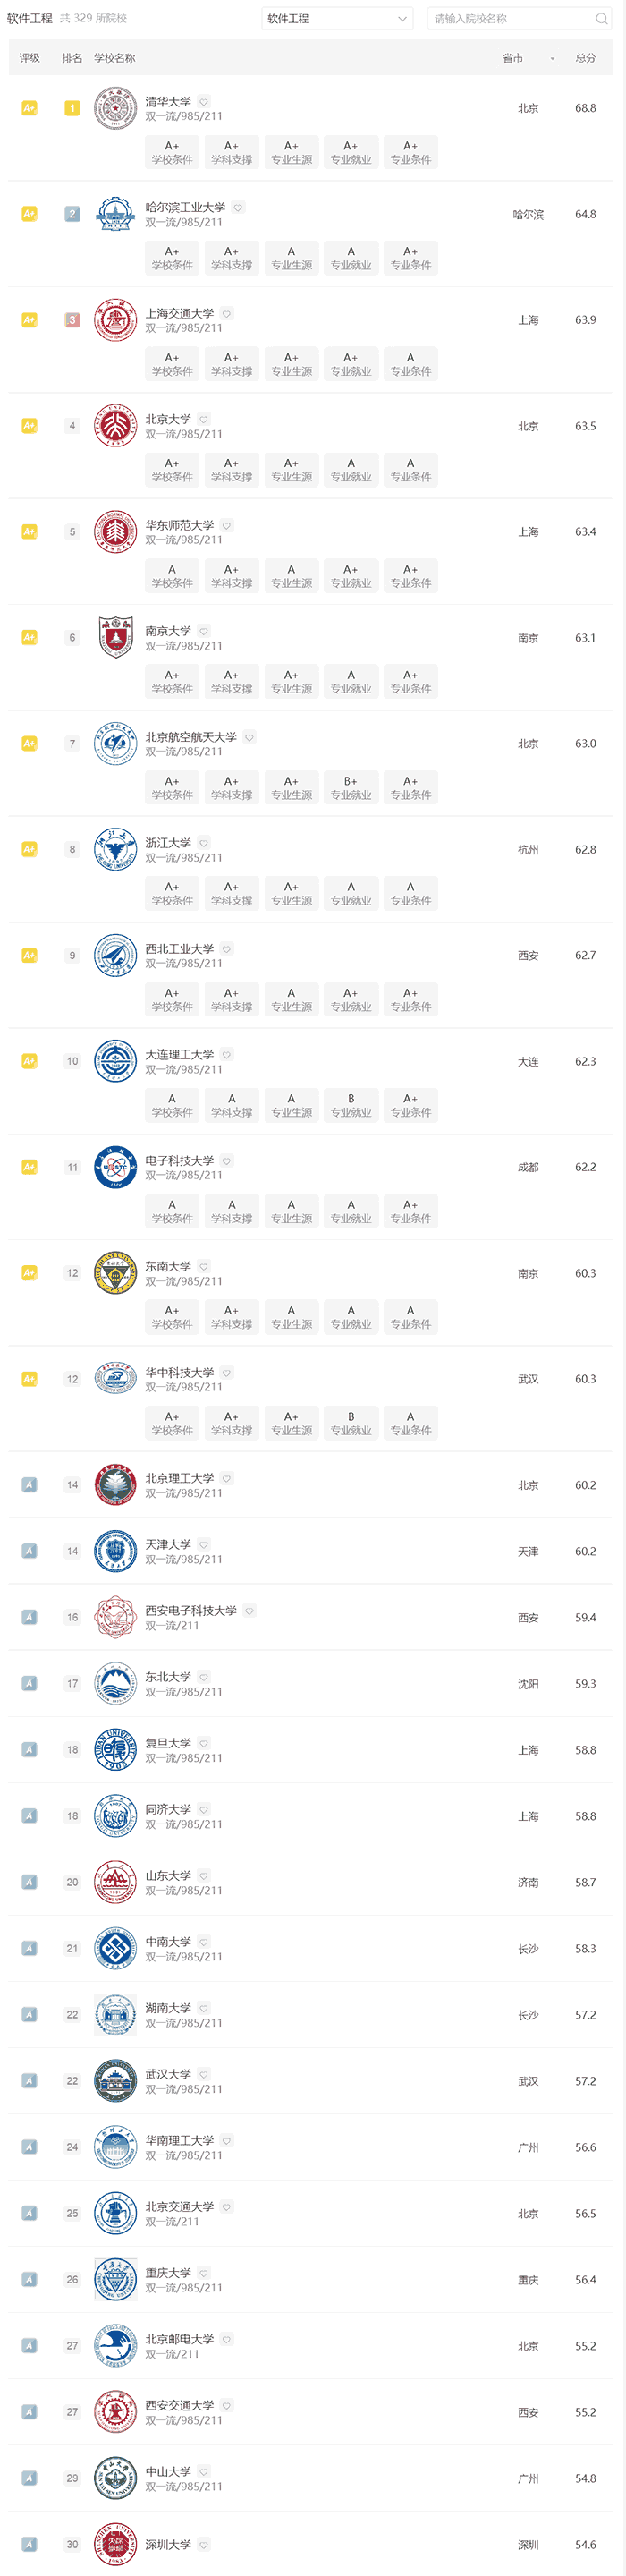This screenshot has height=2576, width=626.
Task: Click the search magnifier icon
Action: (601, 19)
